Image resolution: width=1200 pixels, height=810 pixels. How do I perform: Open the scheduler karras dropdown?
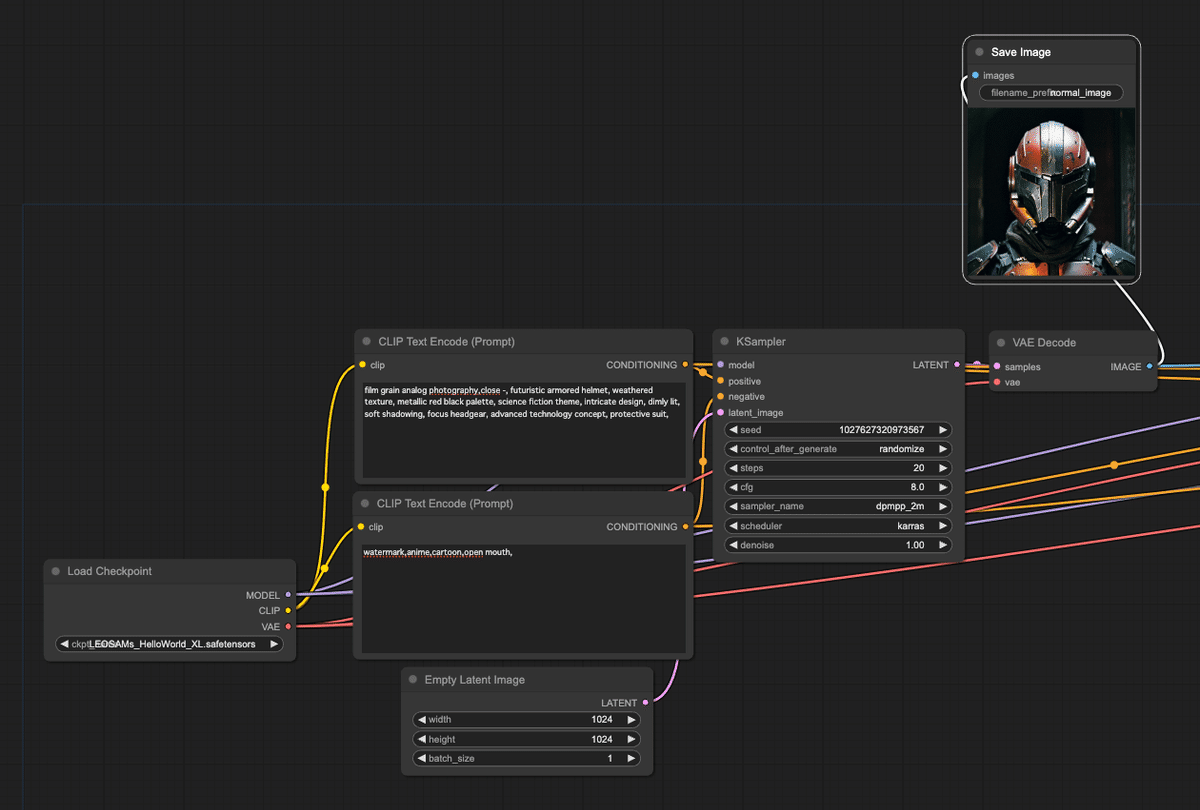[838, 525]
